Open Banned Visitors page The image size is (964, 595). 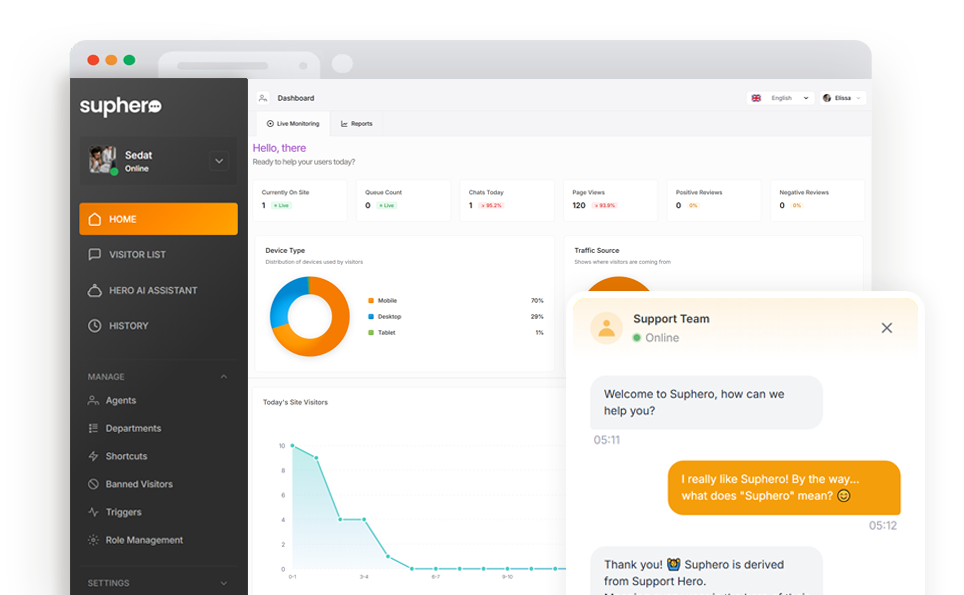[139, 484]
